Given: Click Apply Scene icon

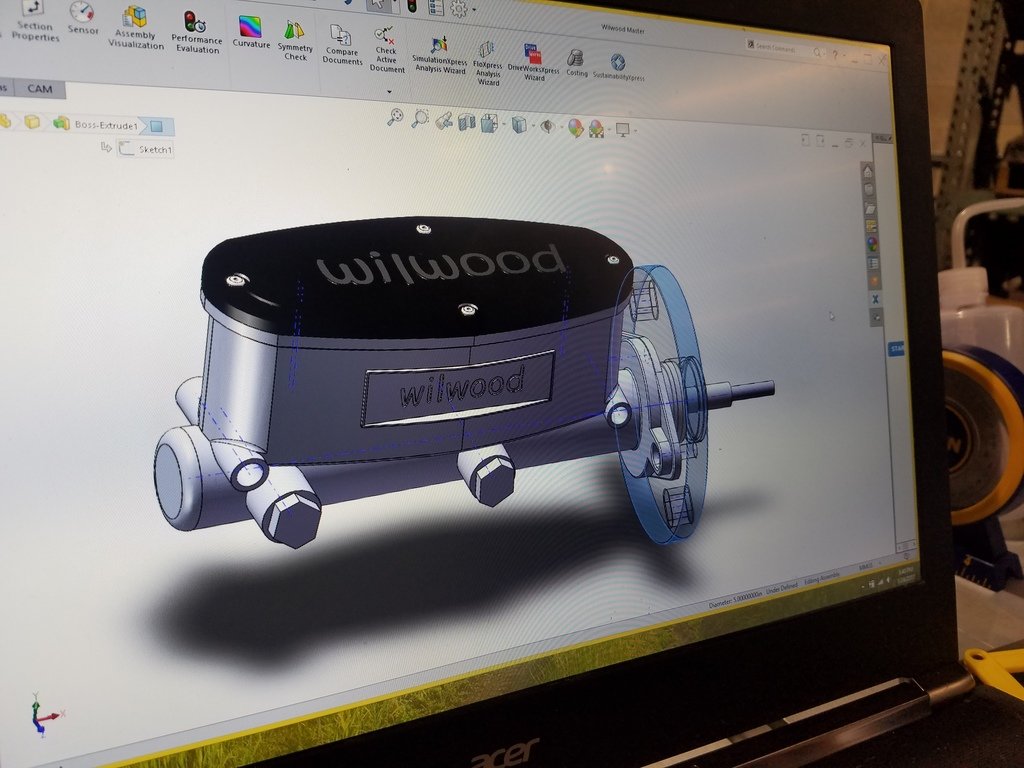Looking at the screenshot, I should click(x=596, y=129).
